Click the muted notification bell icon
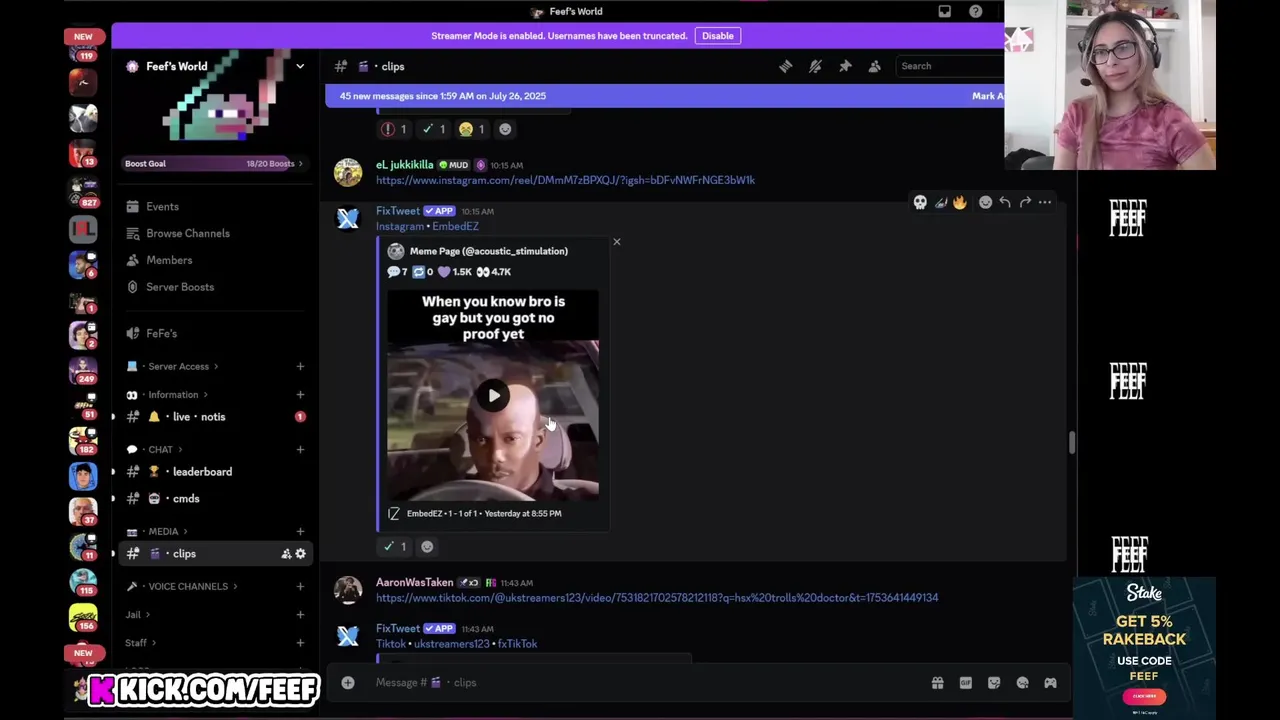This screenshot has width=1280, height=720. 815,66
